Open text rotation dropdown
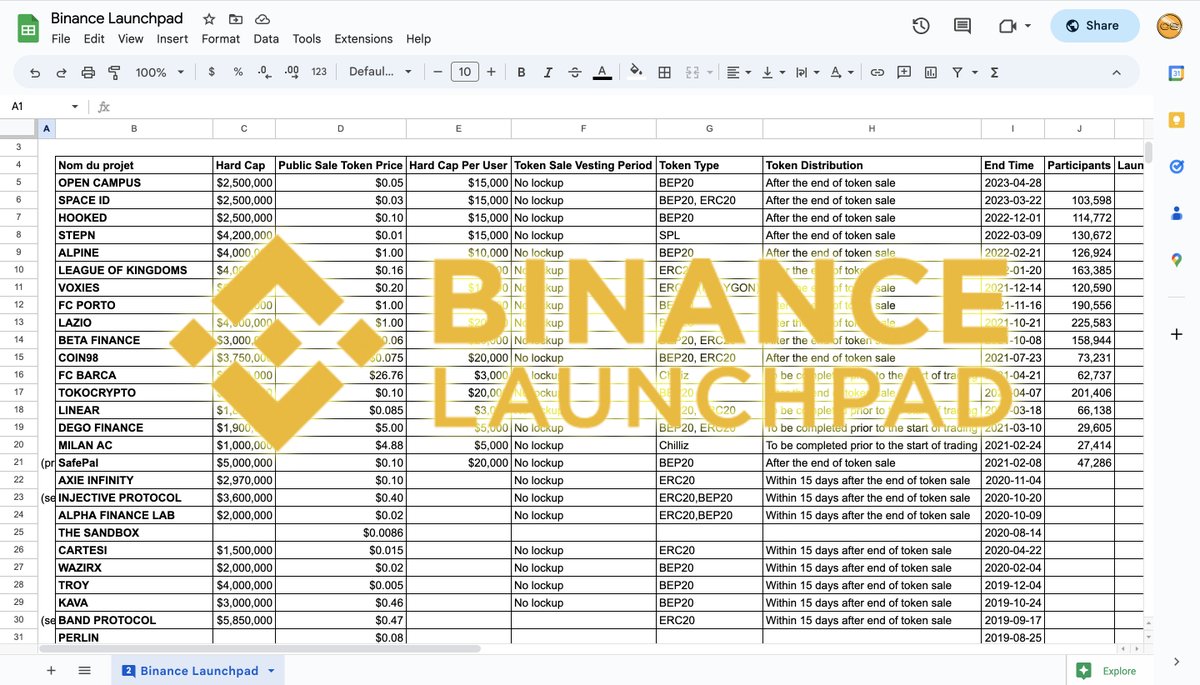Viewport: 1200px width, 685px height. (x=842, y=72)
